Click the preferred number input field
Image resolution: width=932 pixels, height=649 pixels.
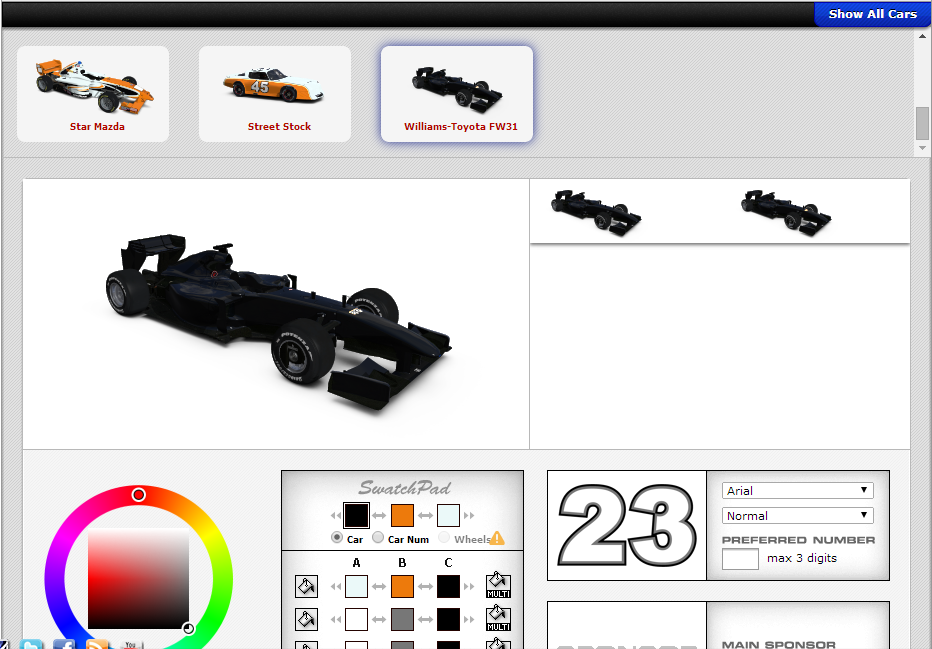(740, 559)
